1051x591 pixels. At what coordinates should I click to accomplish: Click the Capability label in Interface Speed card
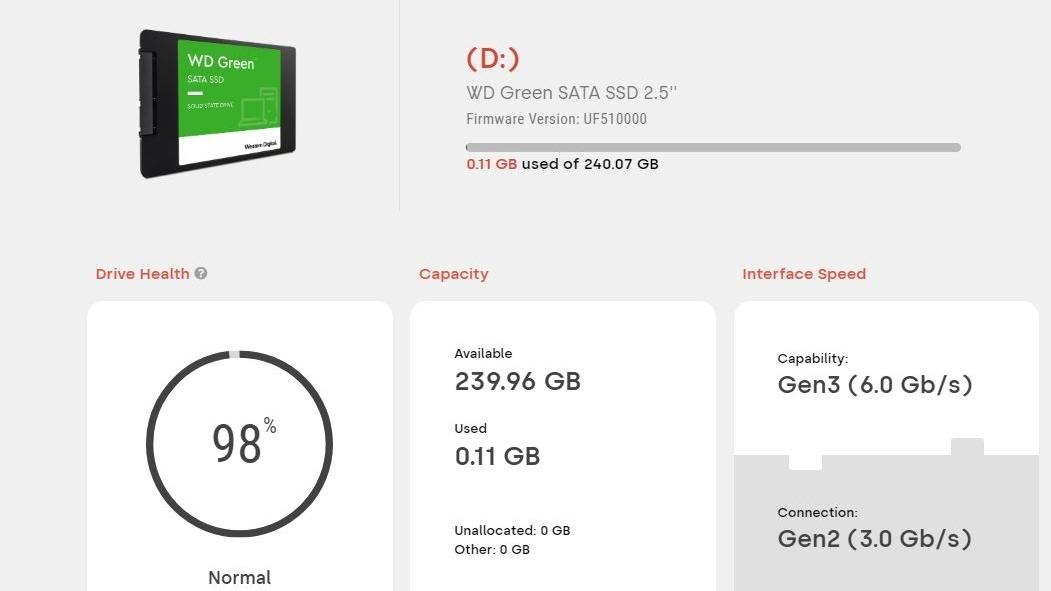[812, 358]
